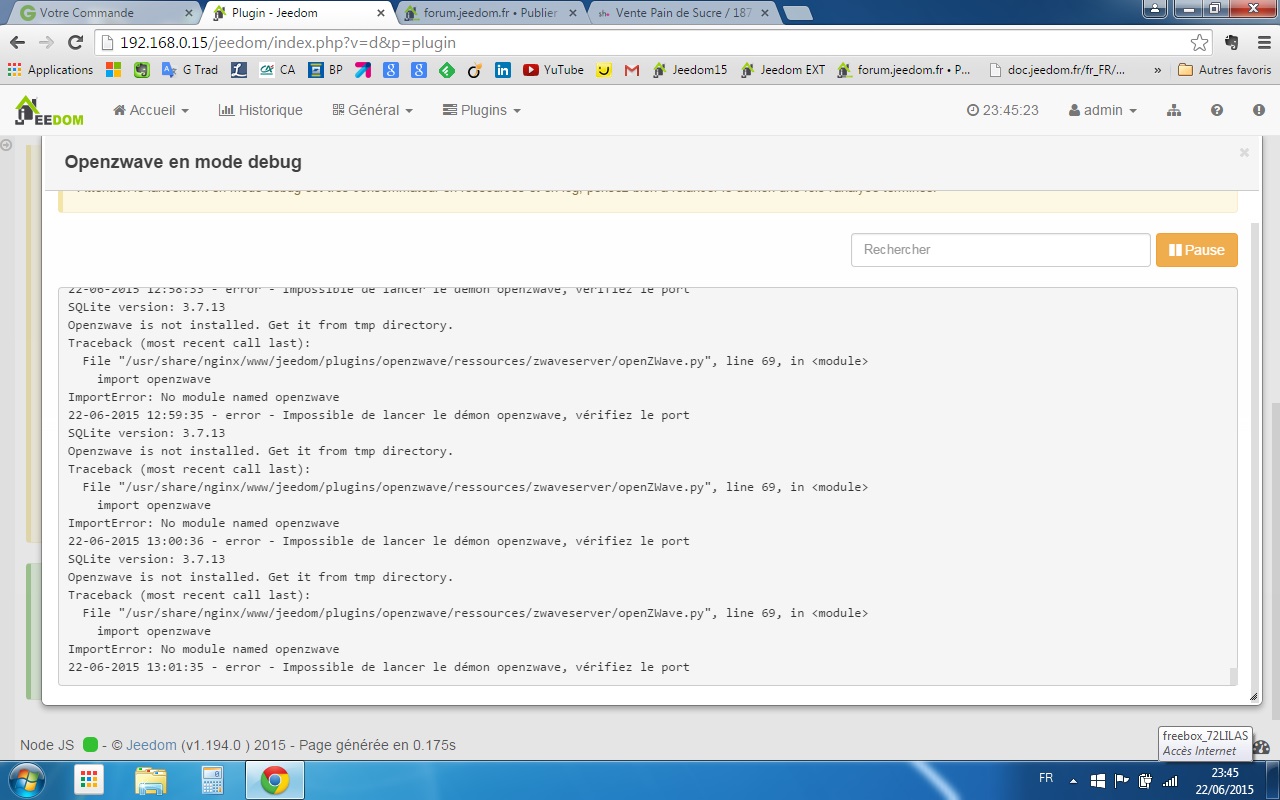Open the doc.jeedom.fr bookmark

[x=1057, y=70]
